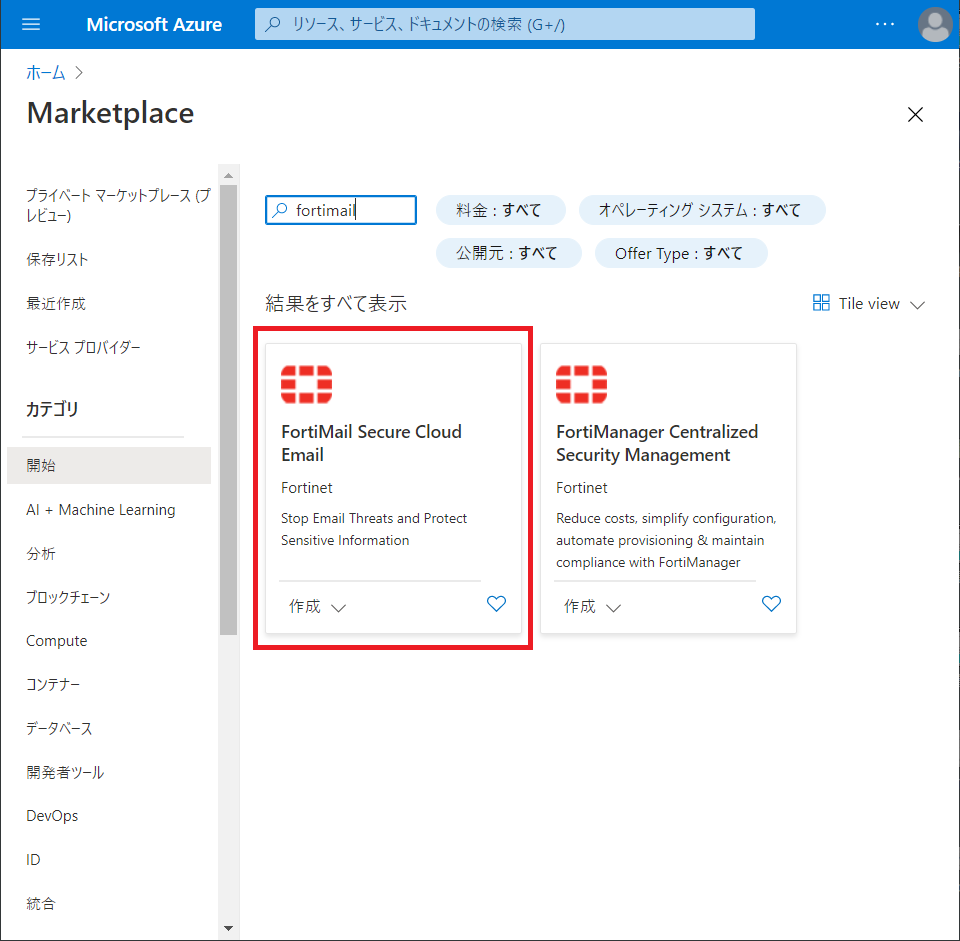The height and width of the screenshot is (941, 960).
Task: Open 保存リスト in sidebar
Action: click(57, 260)
